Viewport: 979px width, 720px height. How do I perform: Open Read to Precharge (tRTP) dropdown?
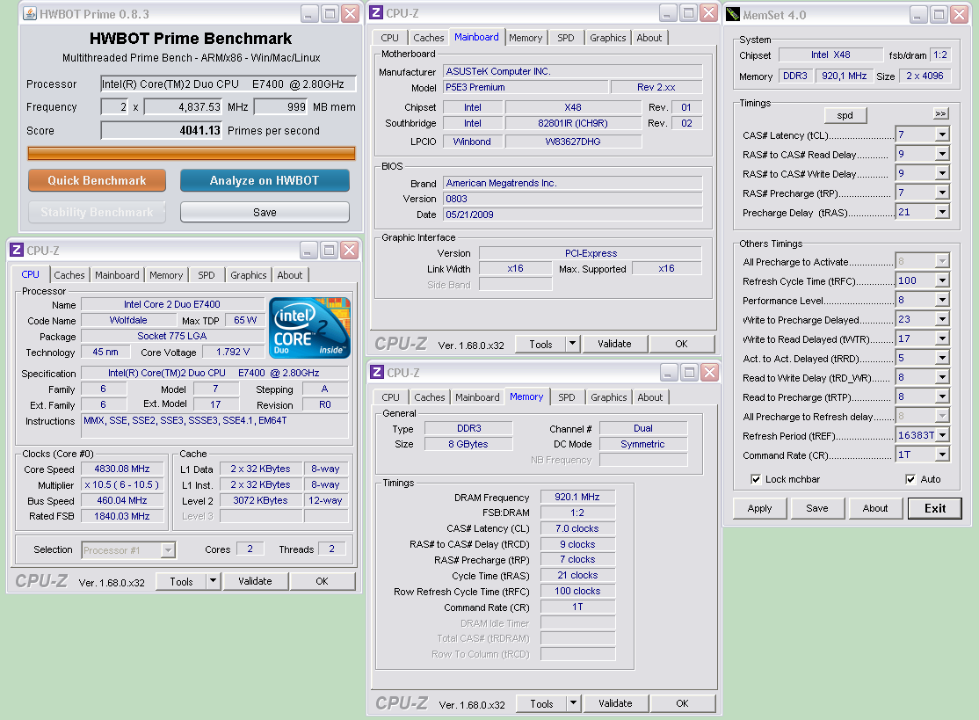(x=942, y=397)
